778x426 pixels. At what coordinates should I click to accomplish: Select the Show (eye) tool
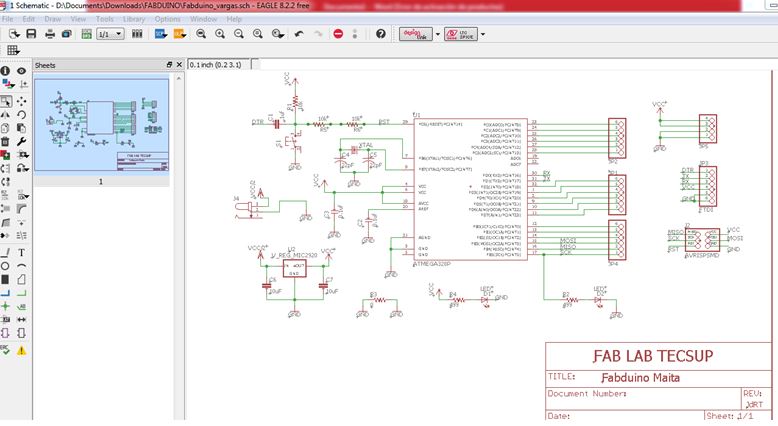[x=21, y=72]
